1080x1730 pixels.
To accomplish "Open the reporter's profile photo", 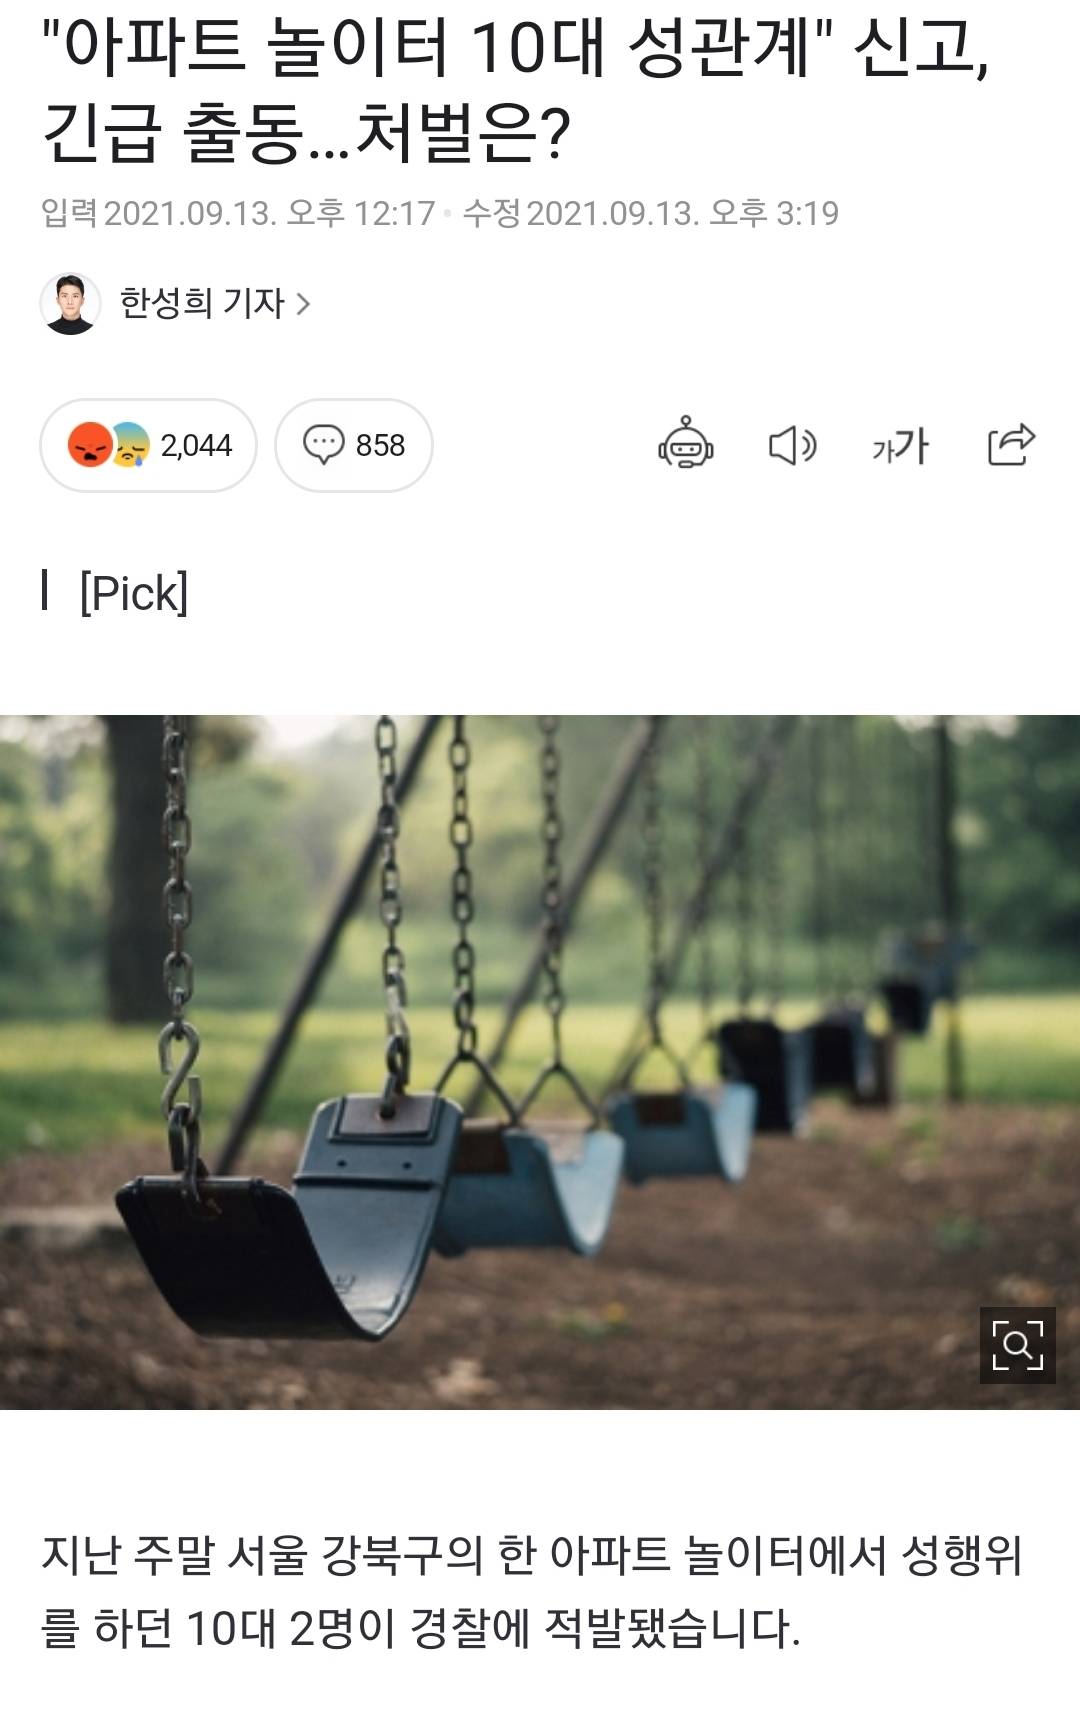I will pyautogui.click(x=70, y=303).
